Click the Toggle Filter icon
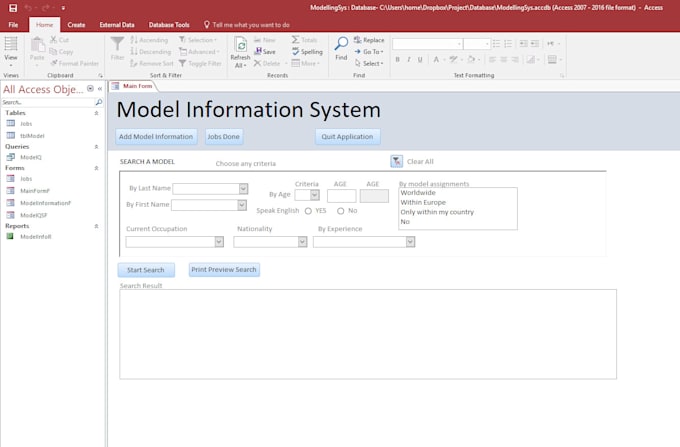This screenshot has width=680, height=447. (183, 63)
